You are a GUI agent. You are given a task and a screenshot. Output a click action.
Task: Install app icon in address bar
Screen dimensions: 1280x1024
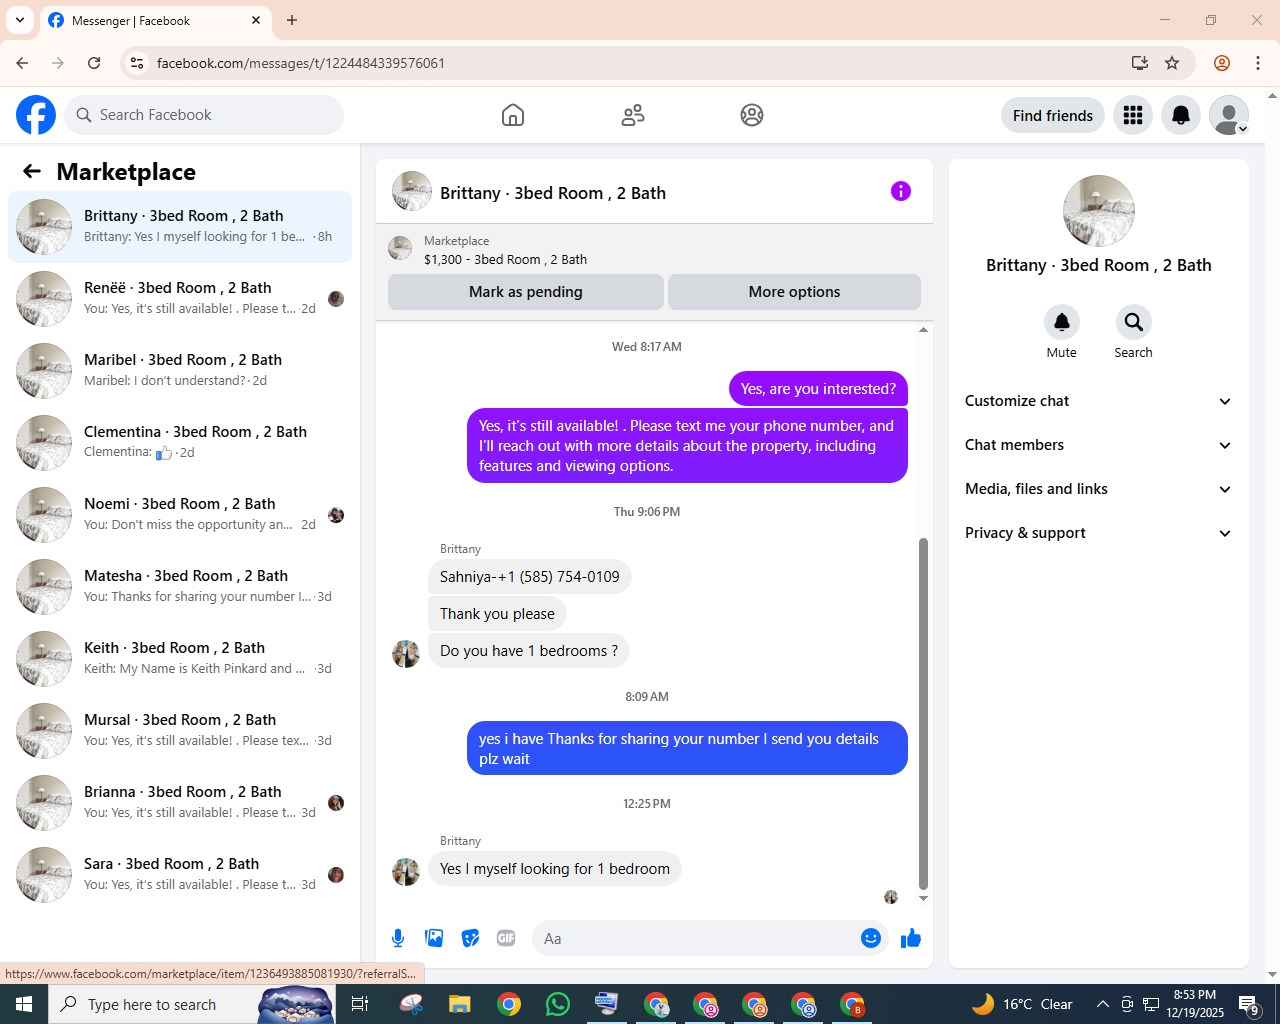1140,63
